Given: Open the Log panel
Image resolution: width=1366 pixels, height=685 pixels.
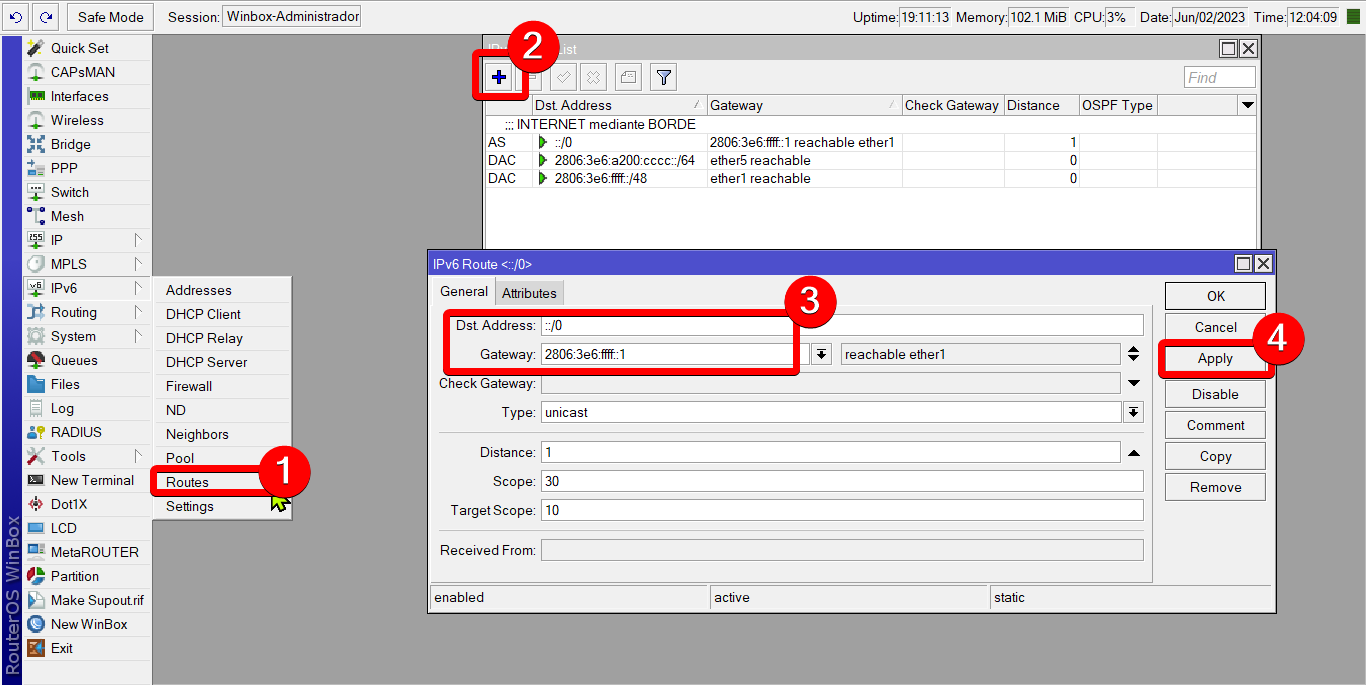Looking at the screenshot, I should pyautogui.click(x=64, y=408).
